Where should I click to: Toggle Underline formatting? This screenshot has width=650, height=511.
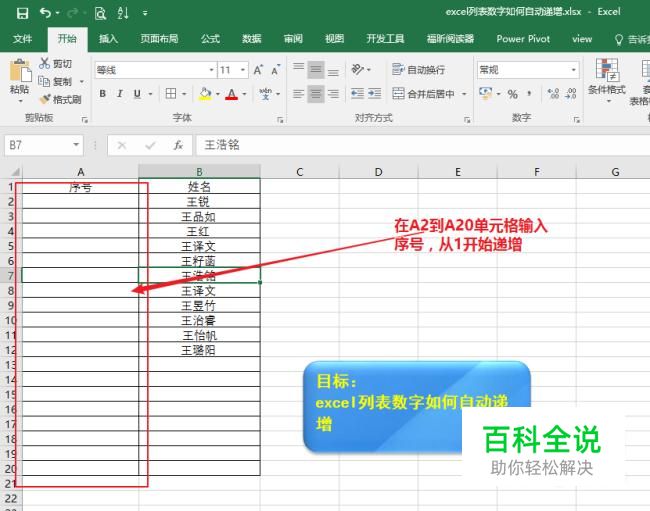pos(137,94)
